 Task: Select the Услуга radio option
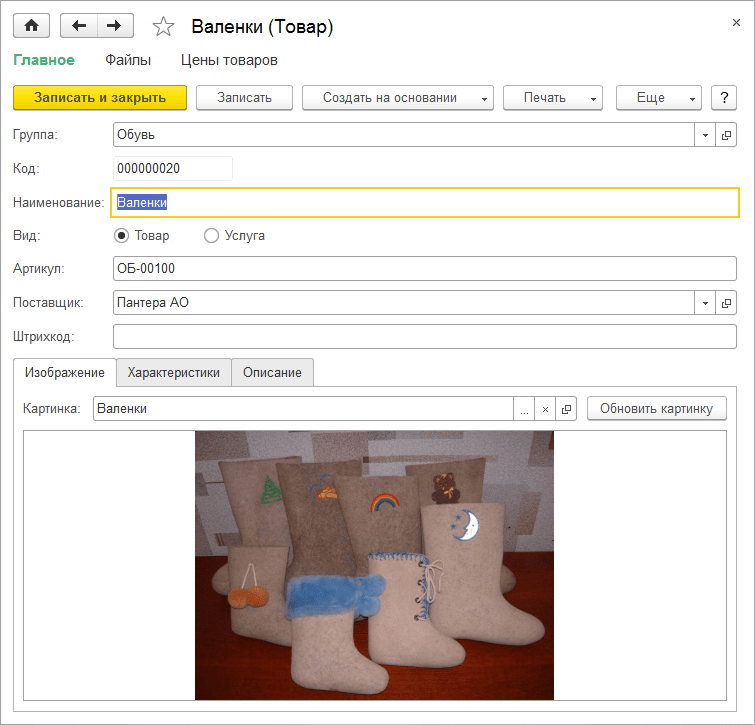pyautogui.click(x=234, y=235)
